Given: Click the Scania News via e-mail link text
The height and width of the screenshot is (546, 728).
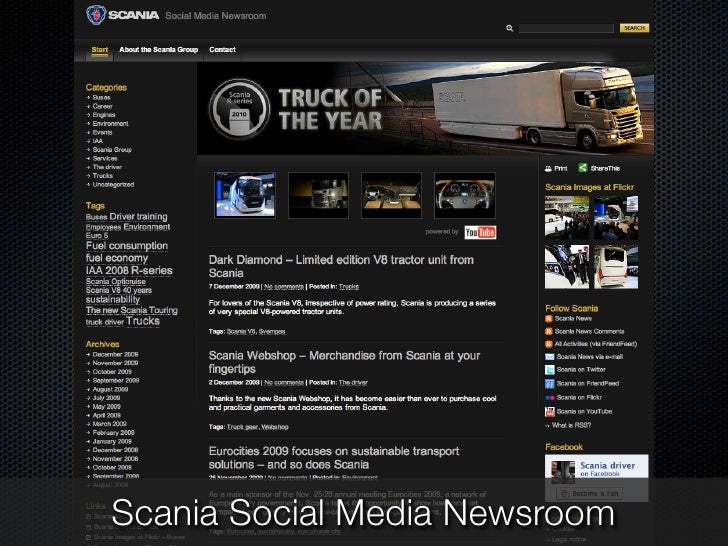Looking at the screenshot, I should coord(590,357).
